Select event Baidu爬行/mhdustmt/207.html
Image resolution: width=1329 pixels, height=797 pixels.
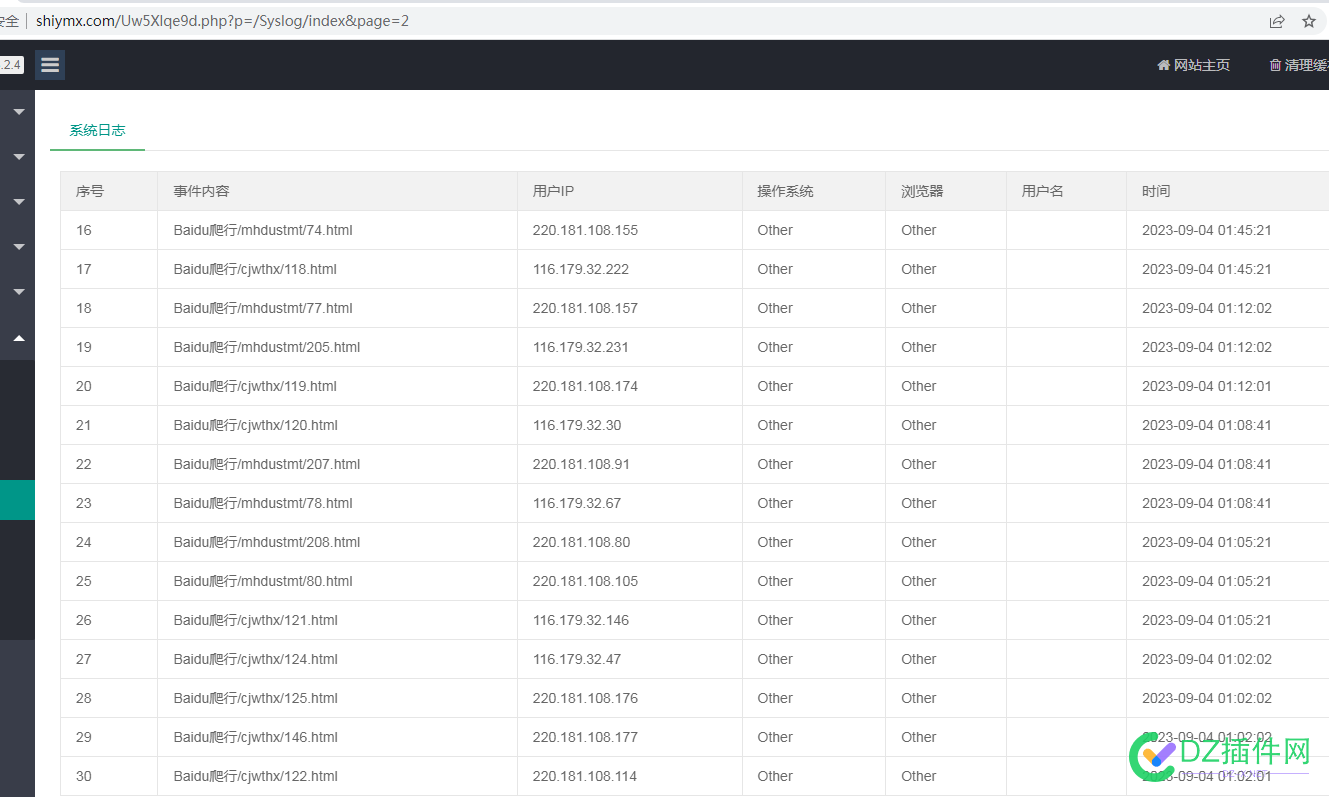(x=267, y=464)
